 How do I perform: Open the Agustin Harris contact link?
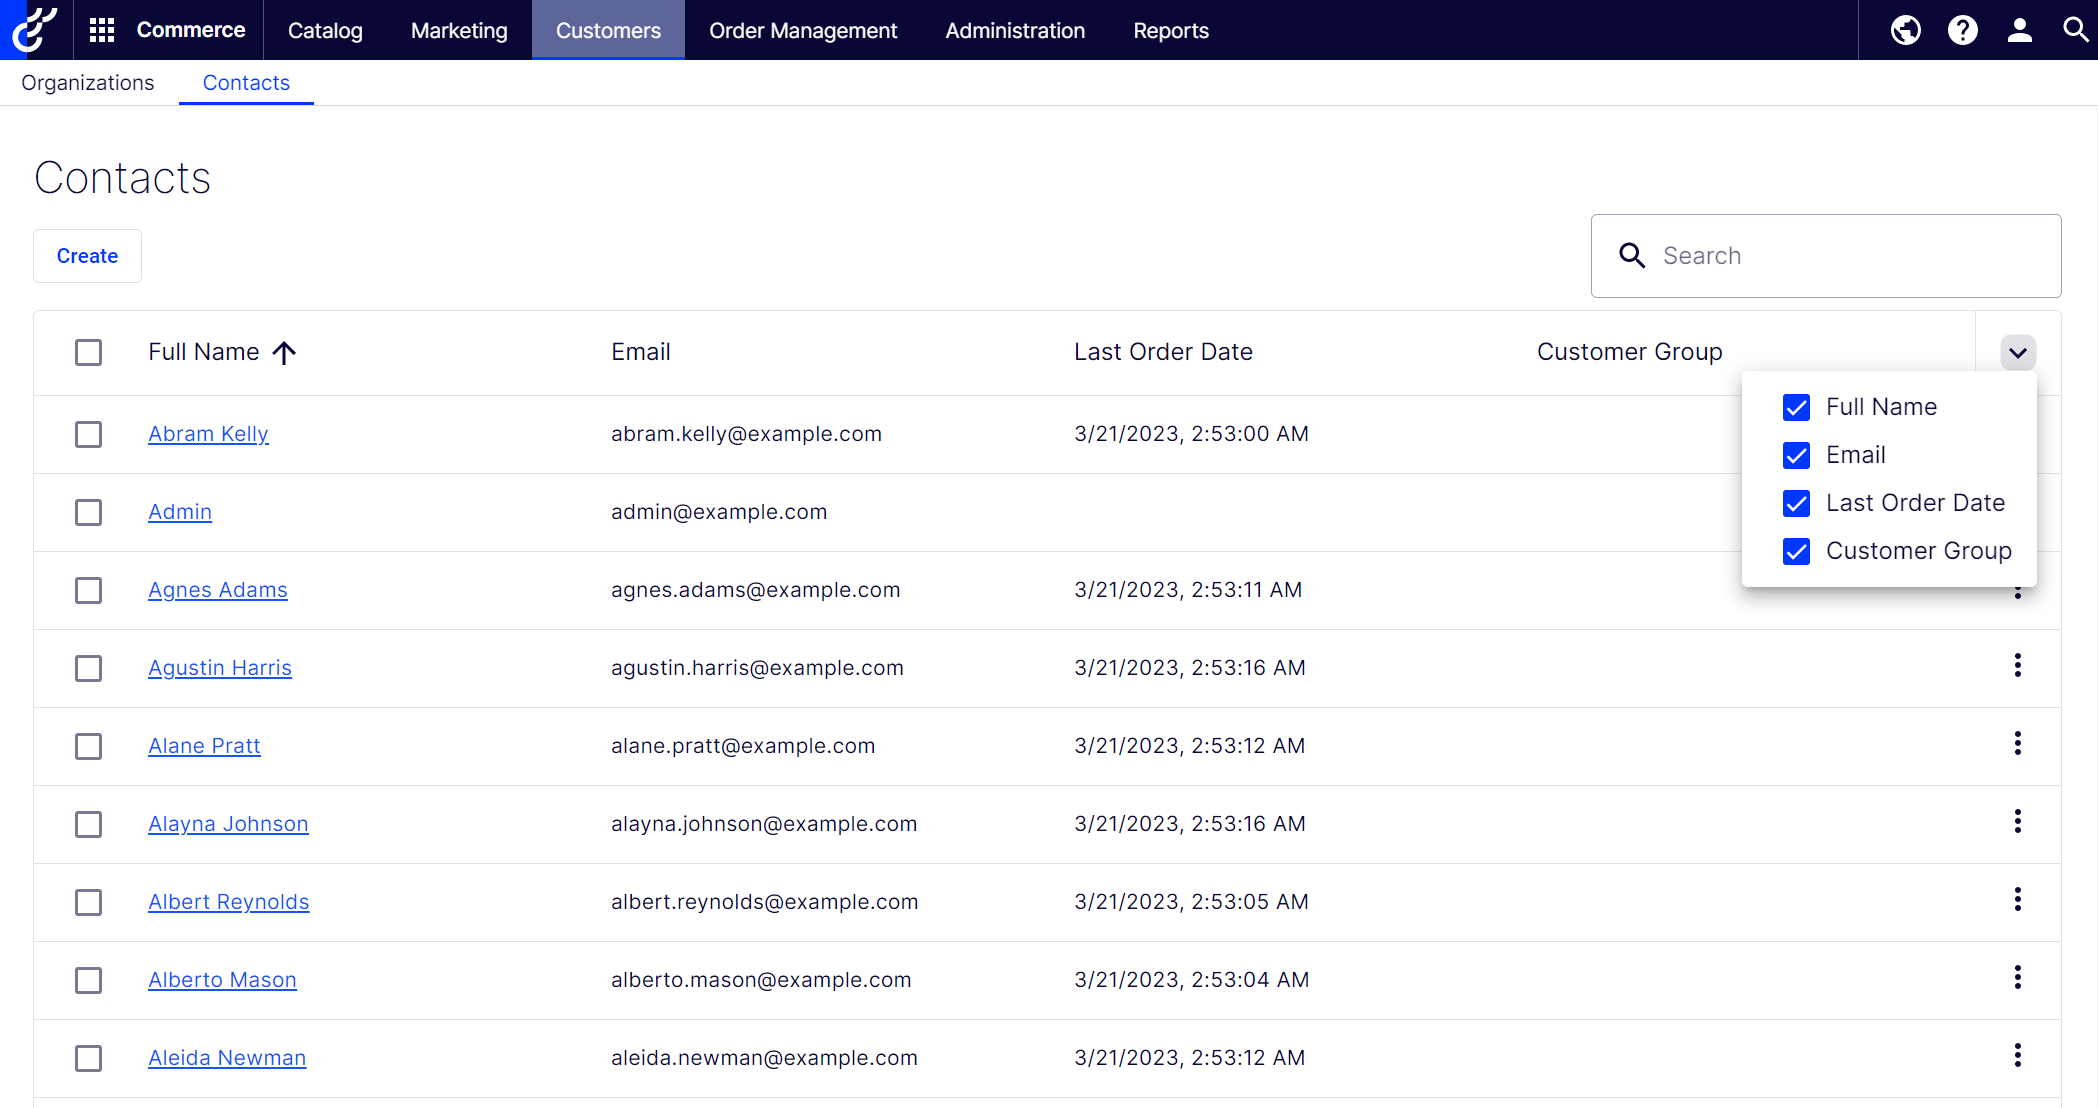[x=220, y=668]
